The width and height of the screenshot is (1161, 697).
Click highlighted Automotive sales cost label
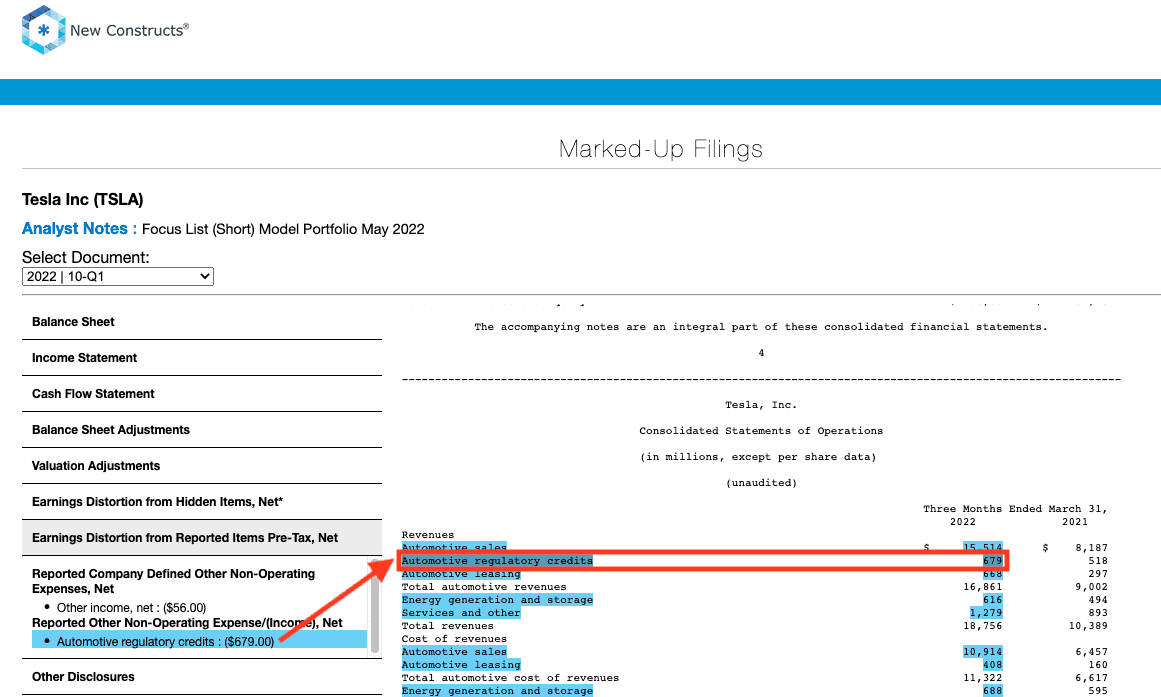pos(454,652)
